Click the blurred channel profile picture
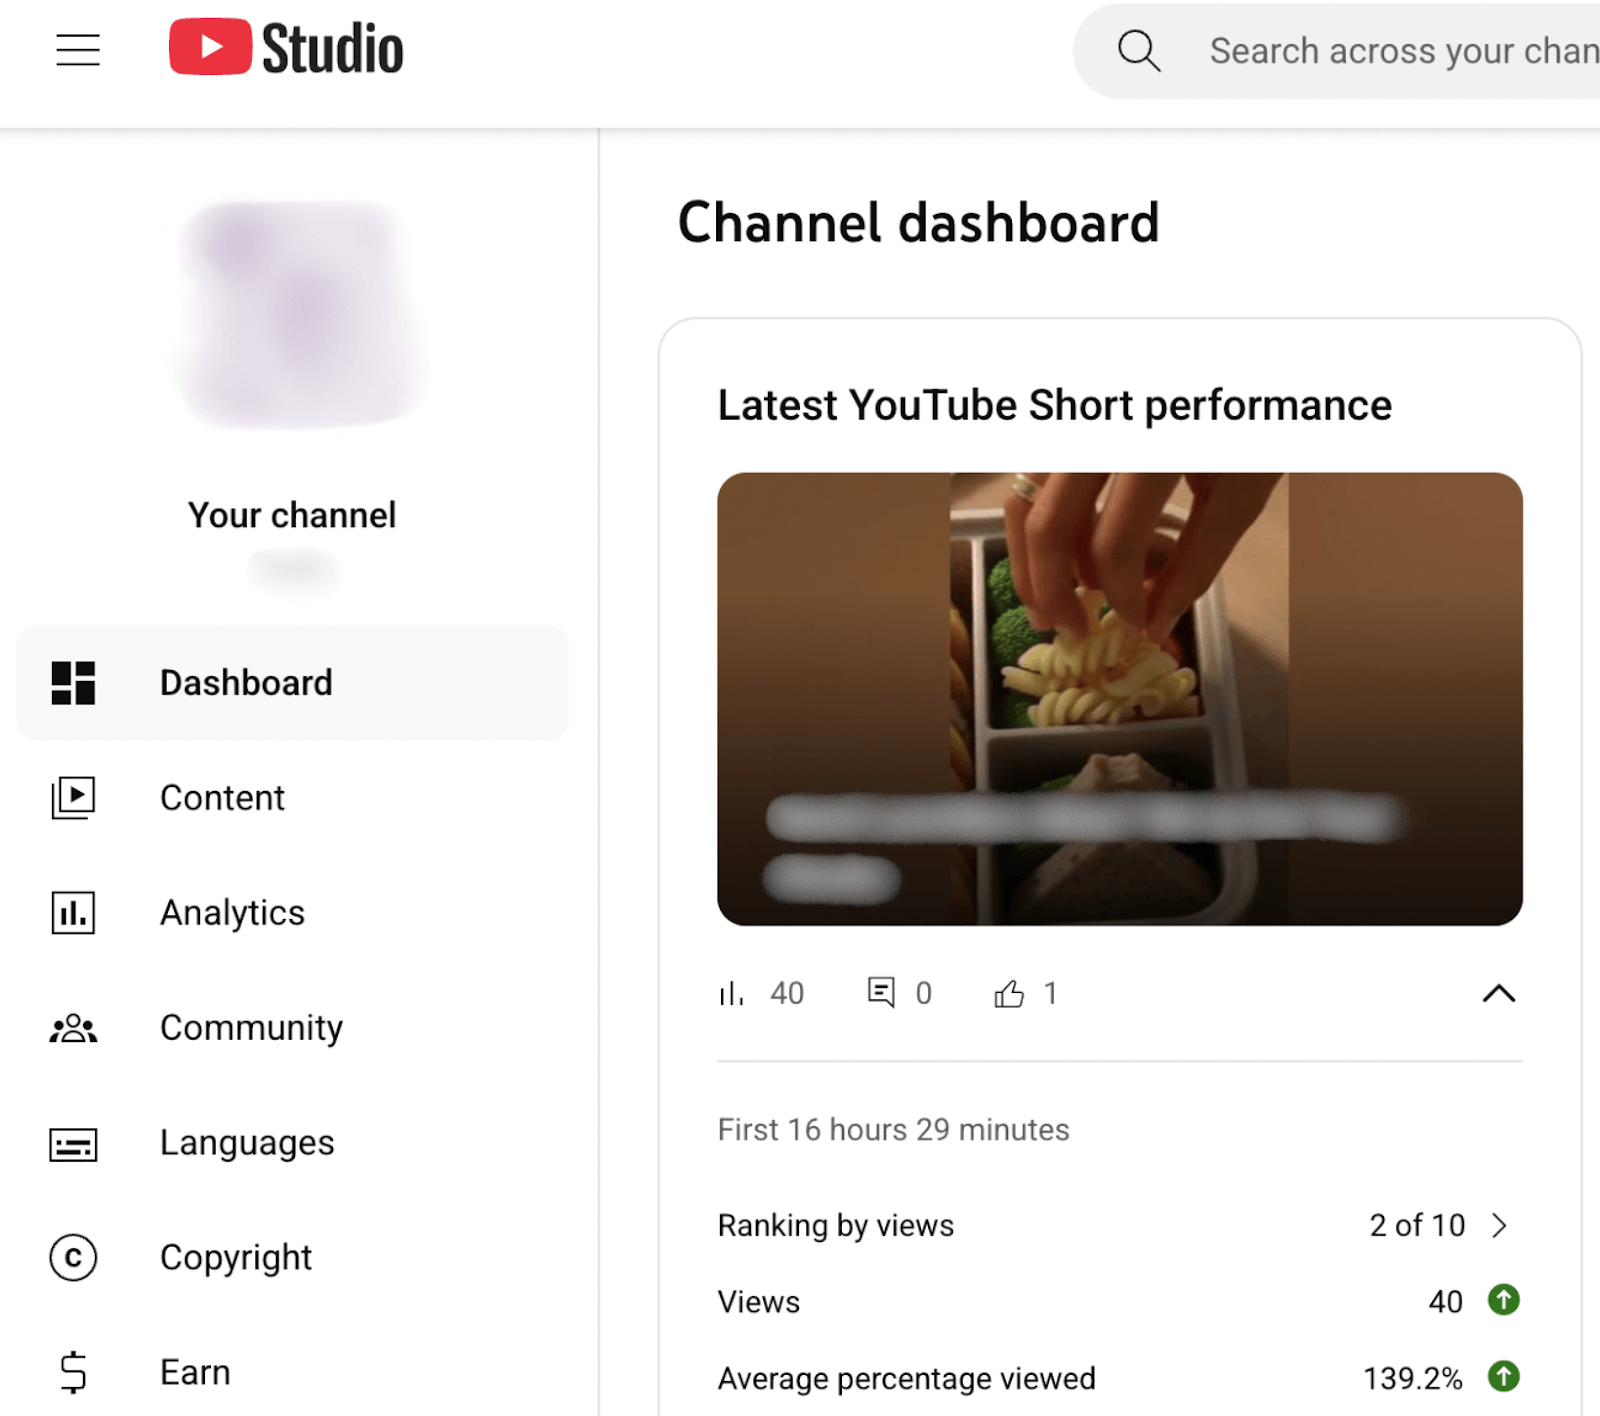The image size is (1600, 1416). (x=300, y=315)
